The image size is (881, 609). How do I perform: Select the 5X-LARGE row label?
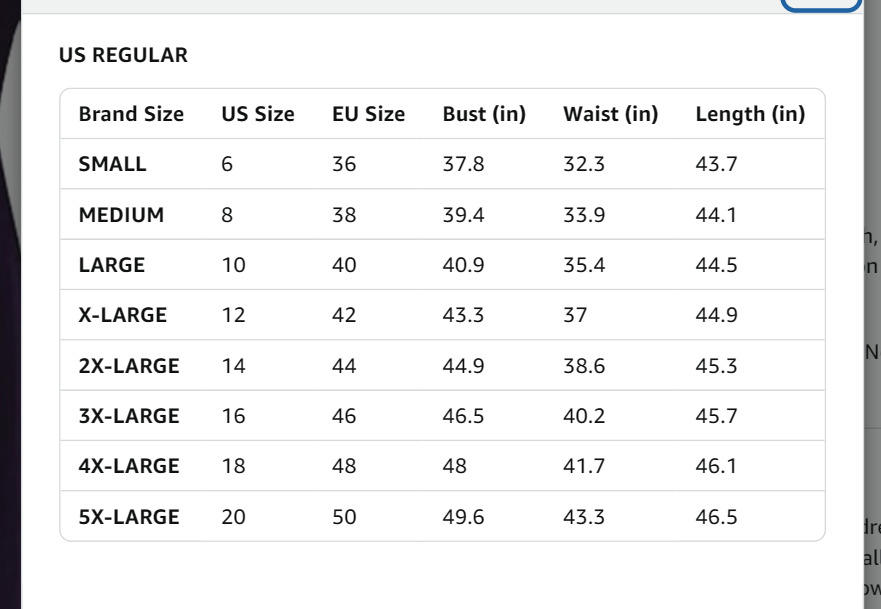pyautogui.click(x=129, y=517)
